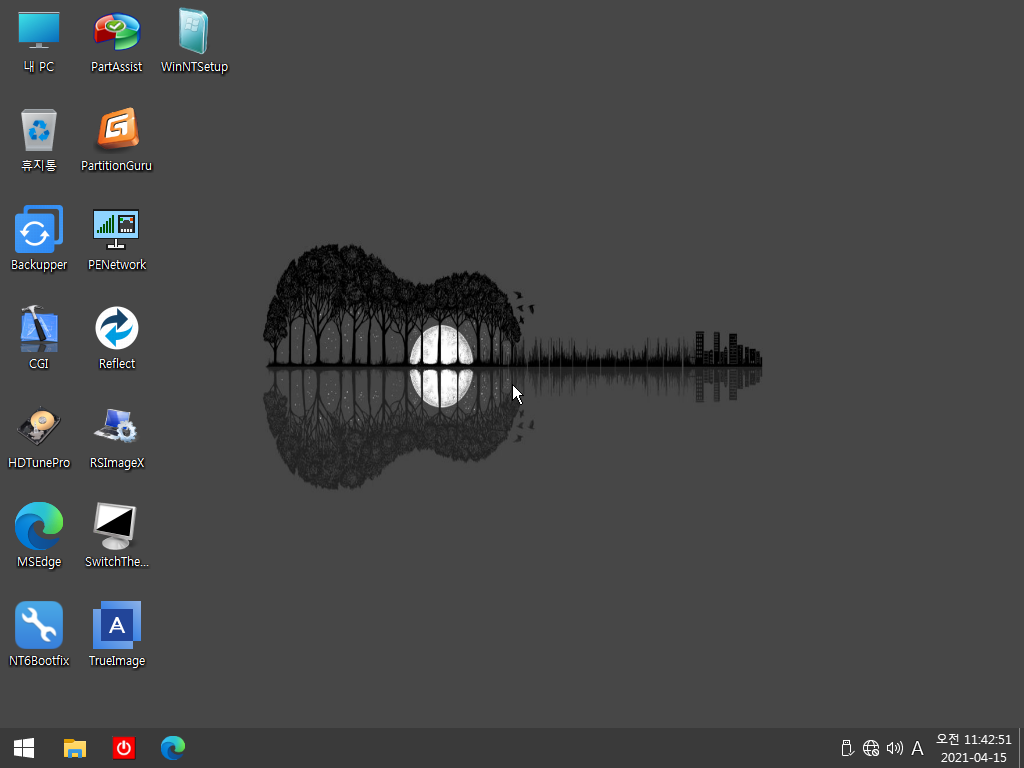Launch HDTunePro from the desktop
1024x768 pixels.
pyautogui.click(x=39, y=438)
